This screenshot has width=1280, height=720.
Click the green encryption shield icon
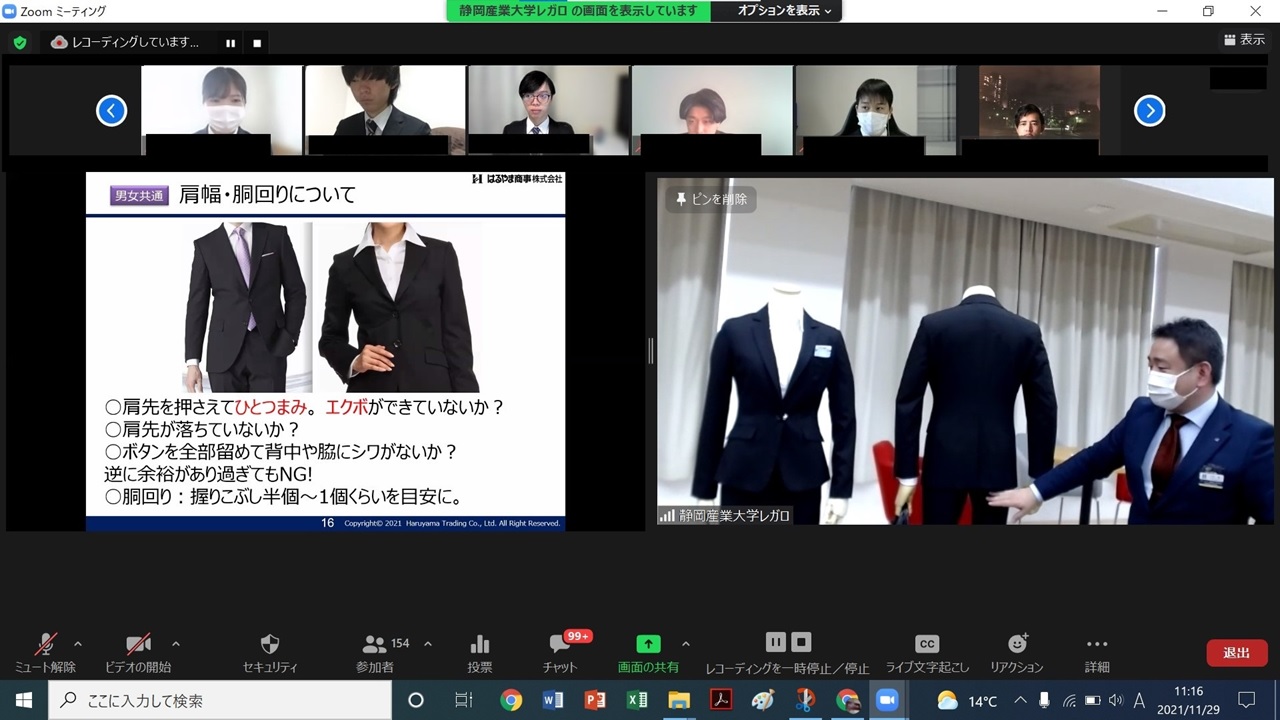pyautogui.click(x=20, y=43)
